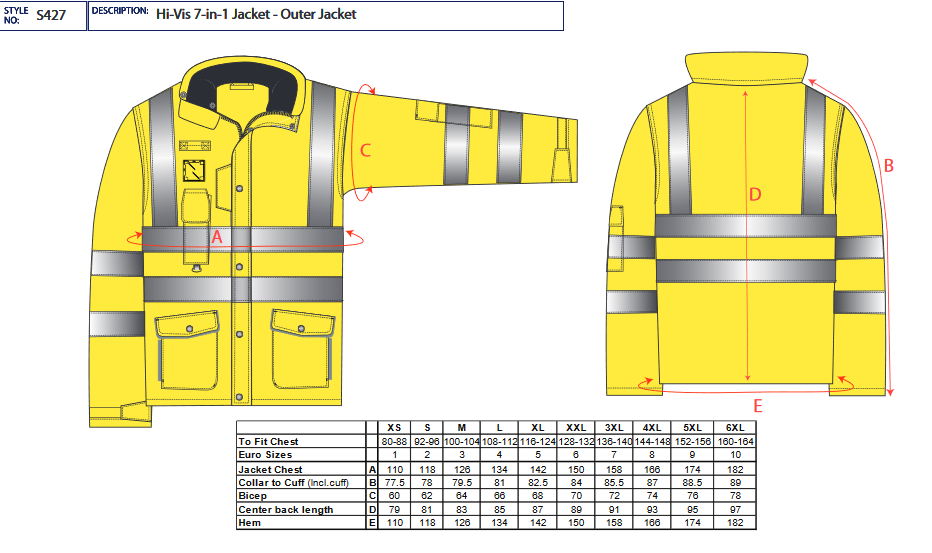Image resolution: width=932 pixels, height=553 pixels.
Task: Click the 'To Fit Chest' row label
Action: coord(268,442)
